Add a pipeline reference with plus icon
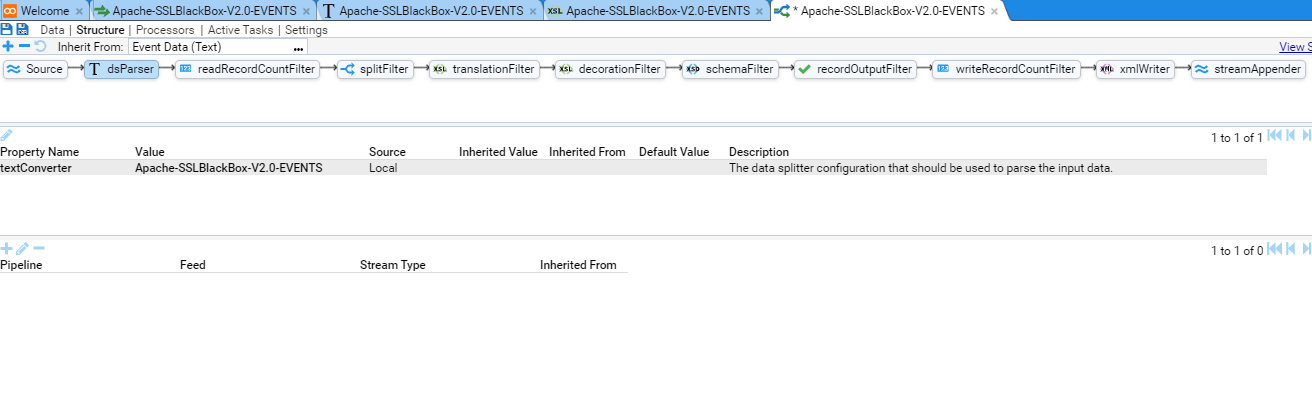This screenshot has height=400, width=1312. pos(7,248)
